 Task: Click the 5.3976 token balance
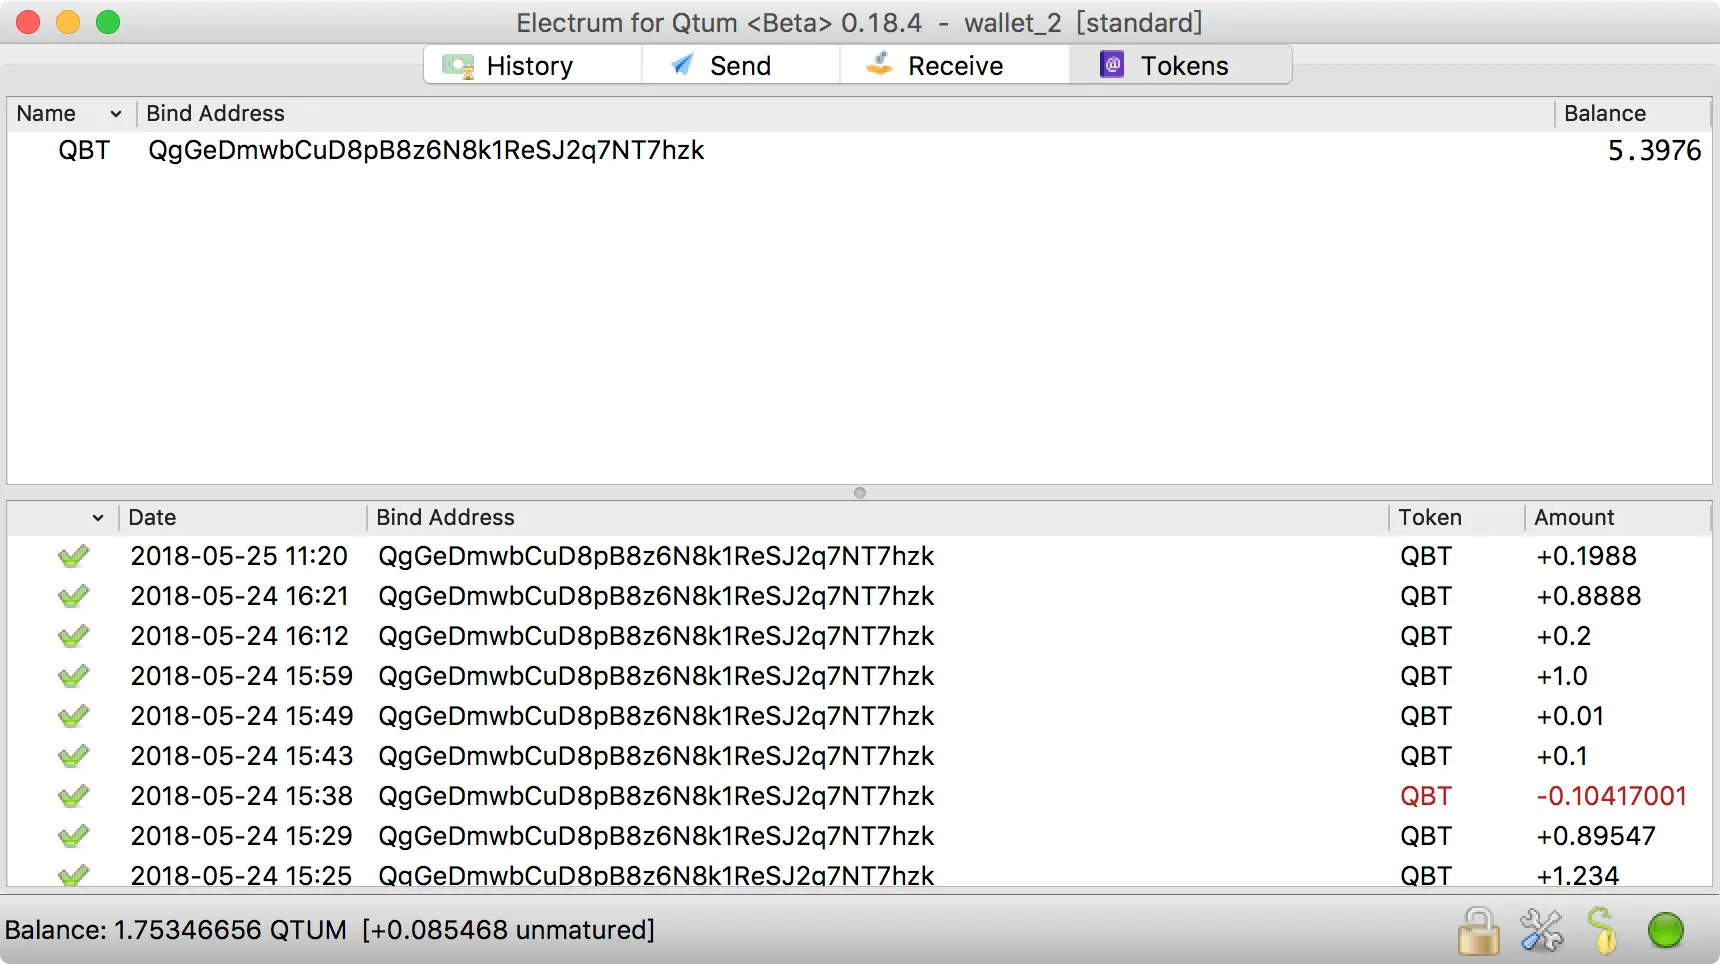1654,151
